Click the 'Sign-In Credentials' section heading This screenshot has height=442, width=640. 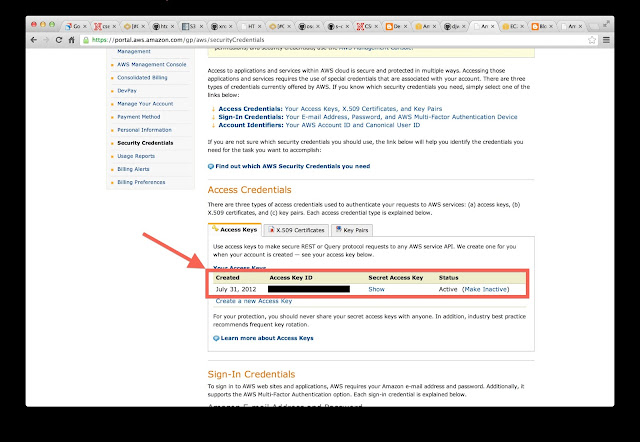tap(251, 374)
